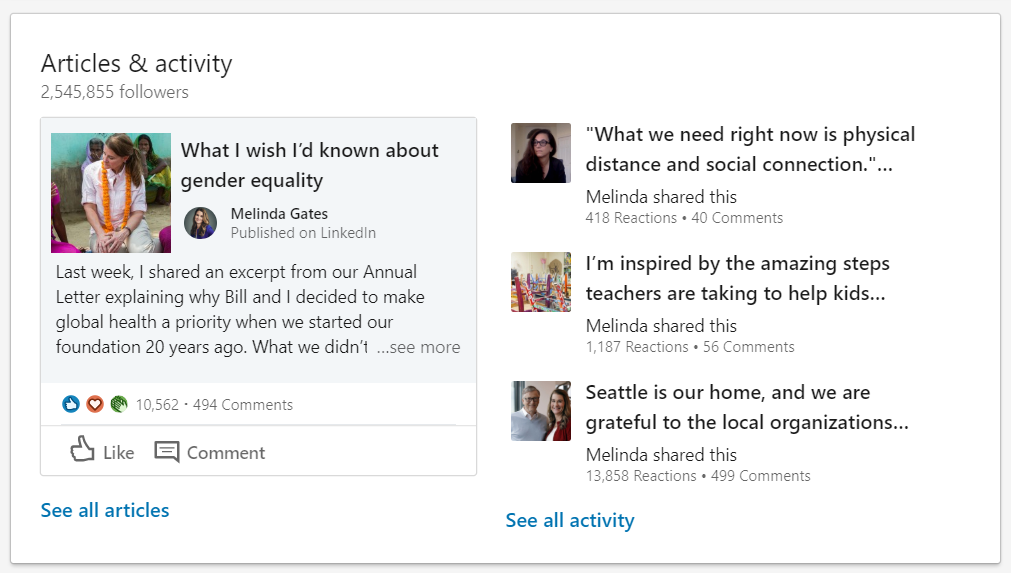The image size is (1011, 573).
Task: Click the green clapping reaction icon
Action: coord(119,404)
